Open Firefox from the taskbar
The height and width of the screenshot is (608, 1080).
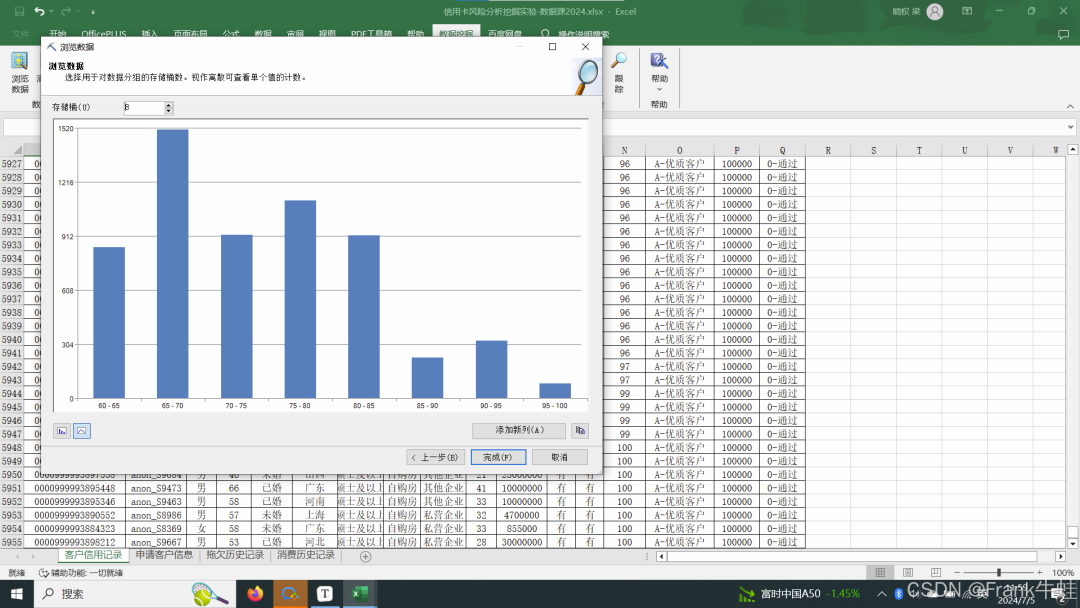click(x=255, y=594)
